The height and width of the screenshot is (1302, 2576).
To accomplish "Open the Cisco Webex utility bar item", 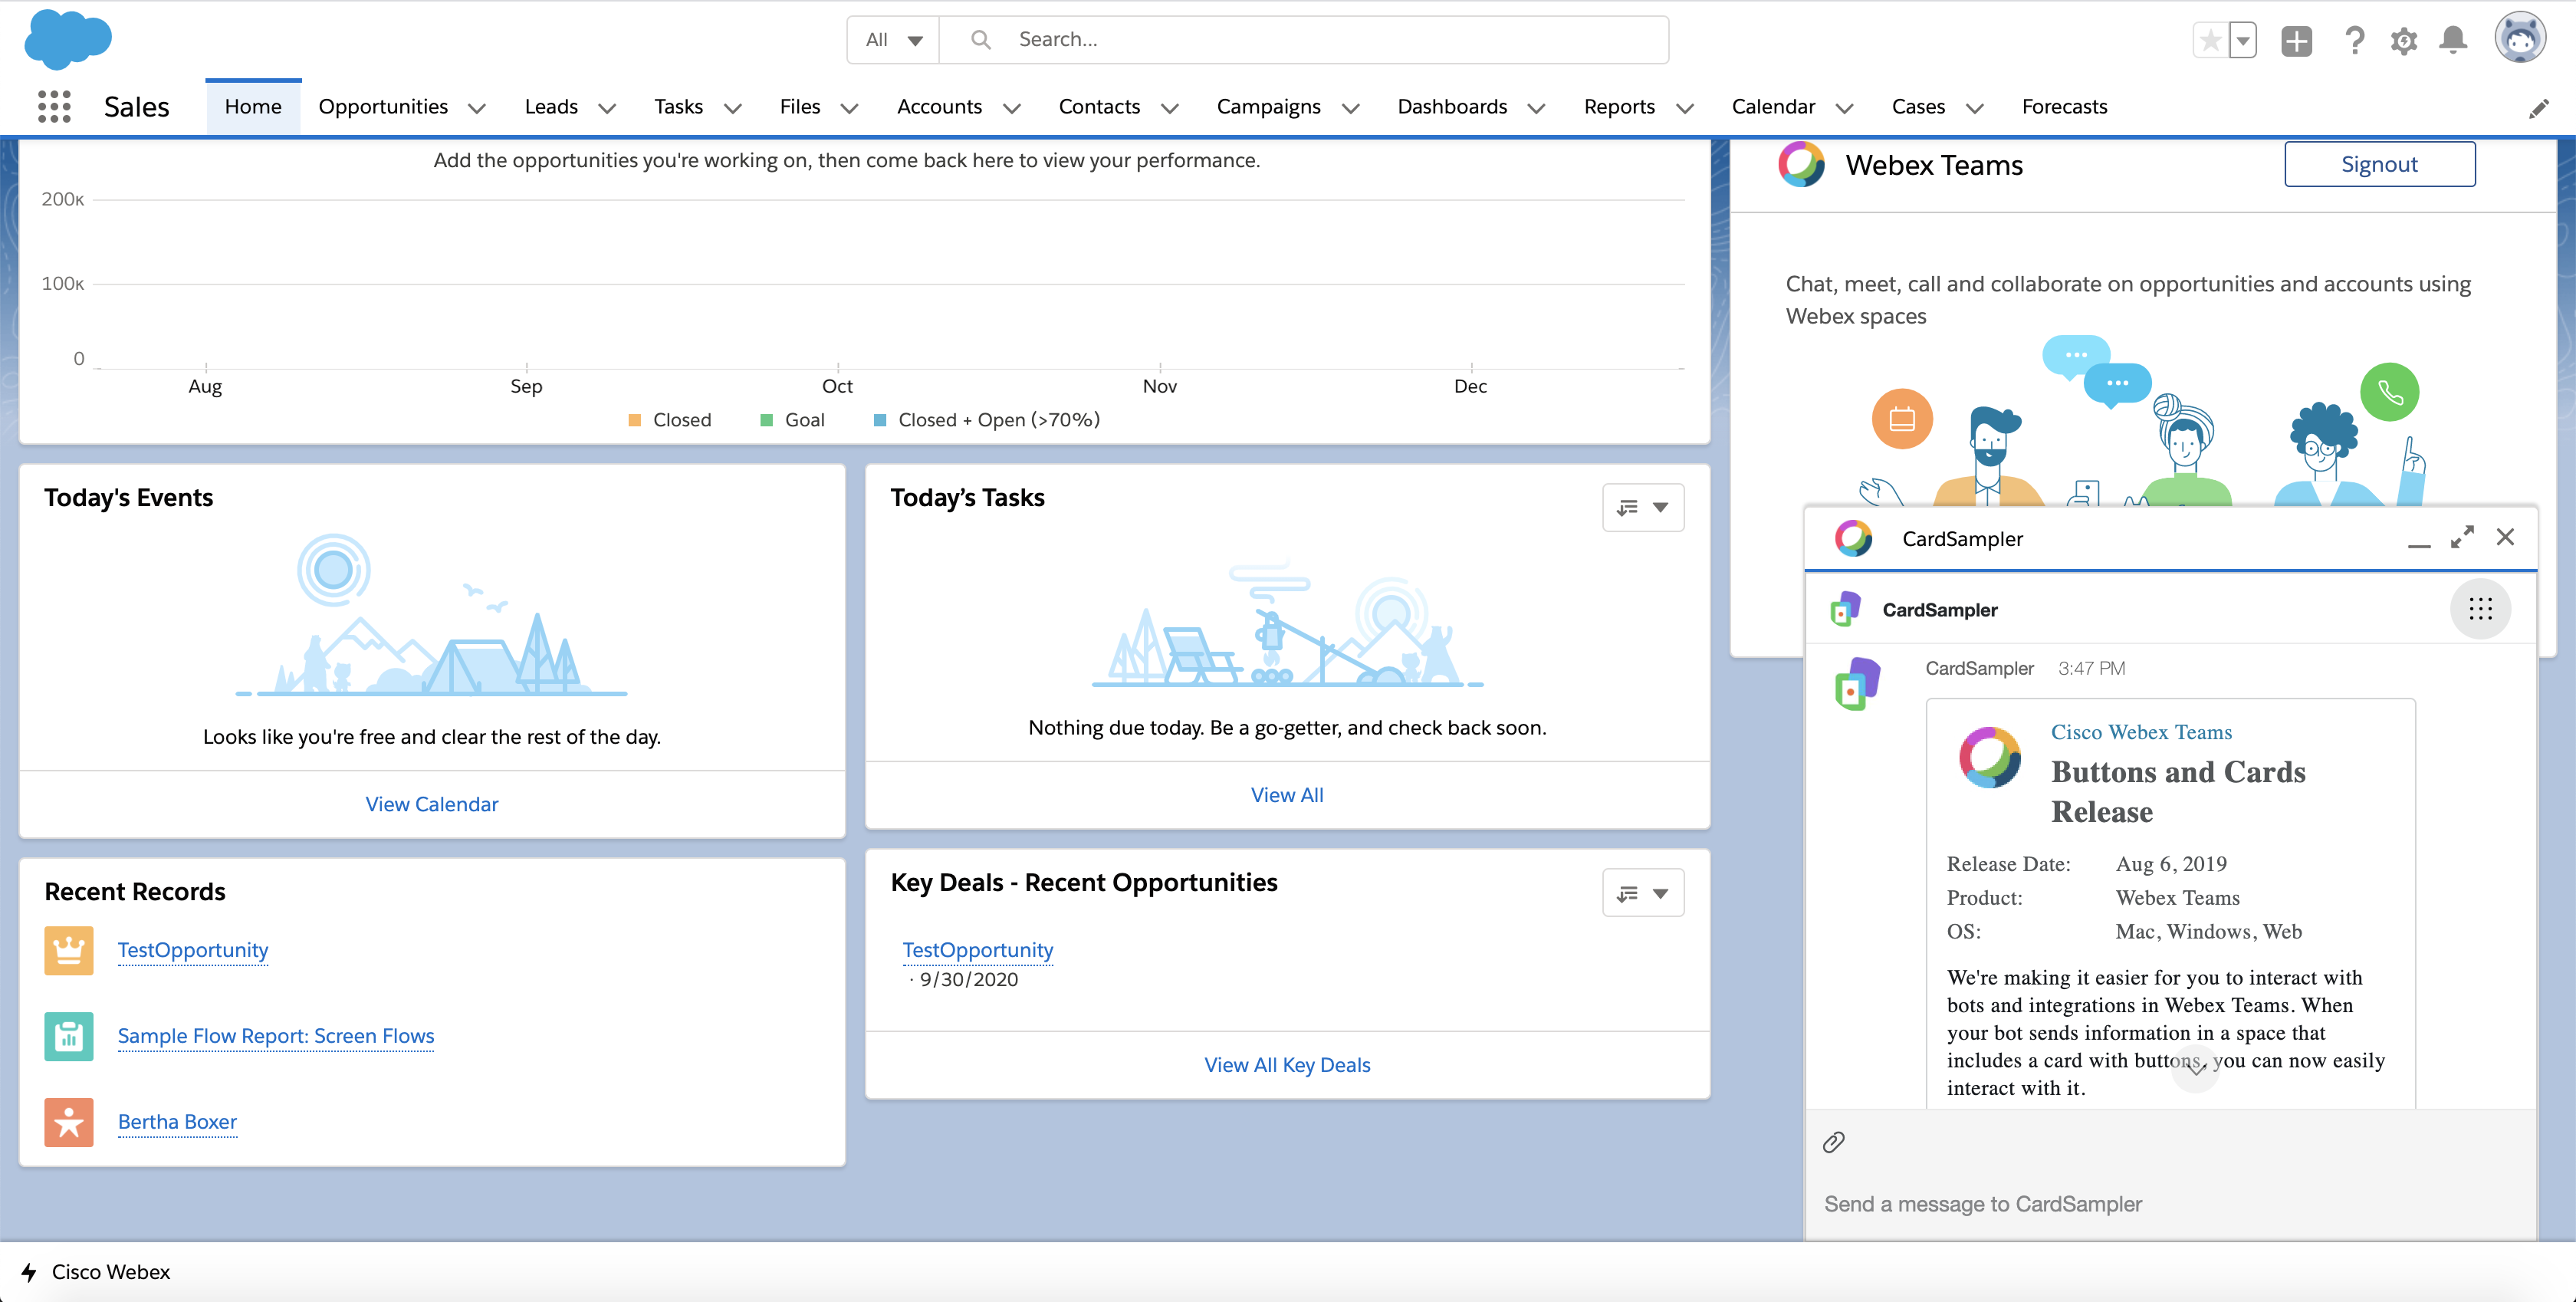I will tap(96, 1272).
